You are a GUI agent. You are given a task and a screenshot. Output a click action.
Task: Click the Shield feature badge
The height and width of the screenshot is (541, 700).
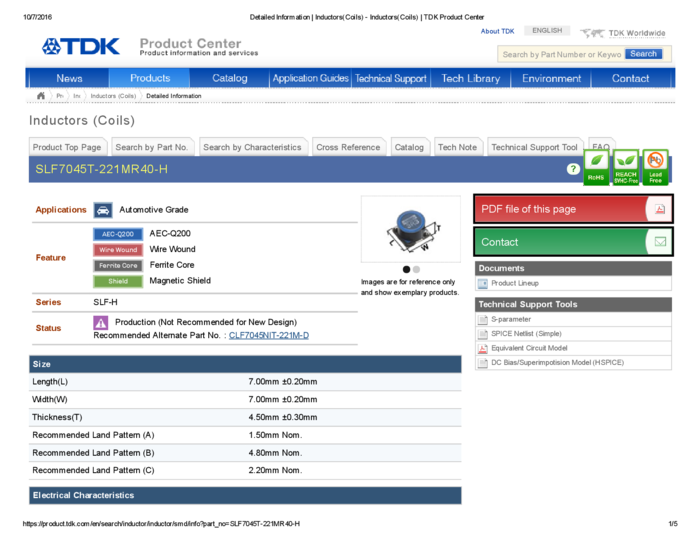pyautogui.click(x=118, y=281)
